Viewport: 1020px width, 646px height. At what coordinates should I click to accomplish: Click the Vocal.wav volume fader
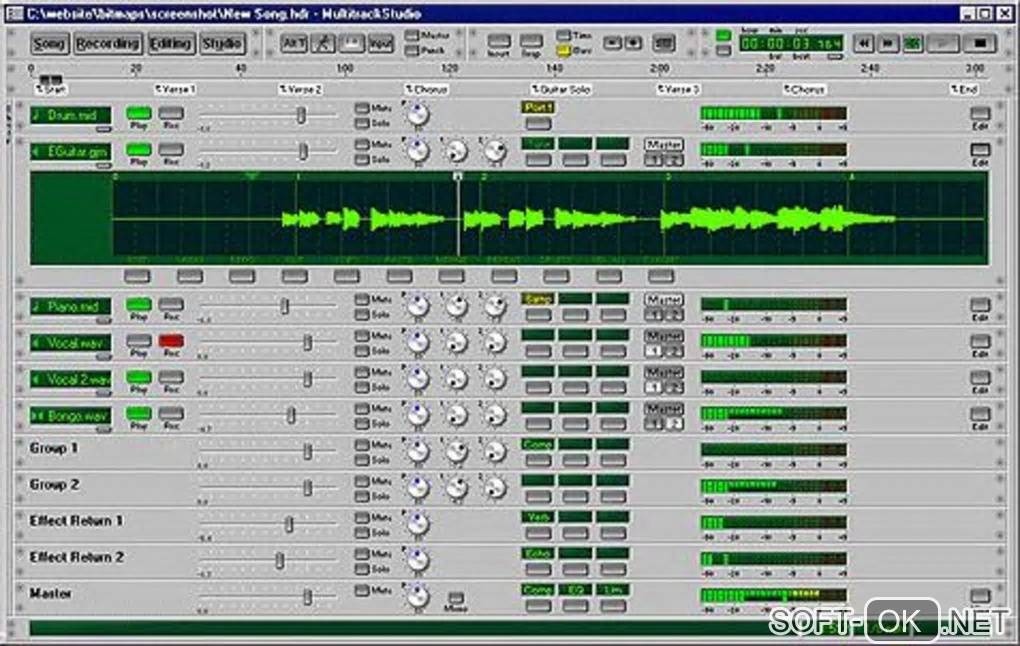(308, 342)
